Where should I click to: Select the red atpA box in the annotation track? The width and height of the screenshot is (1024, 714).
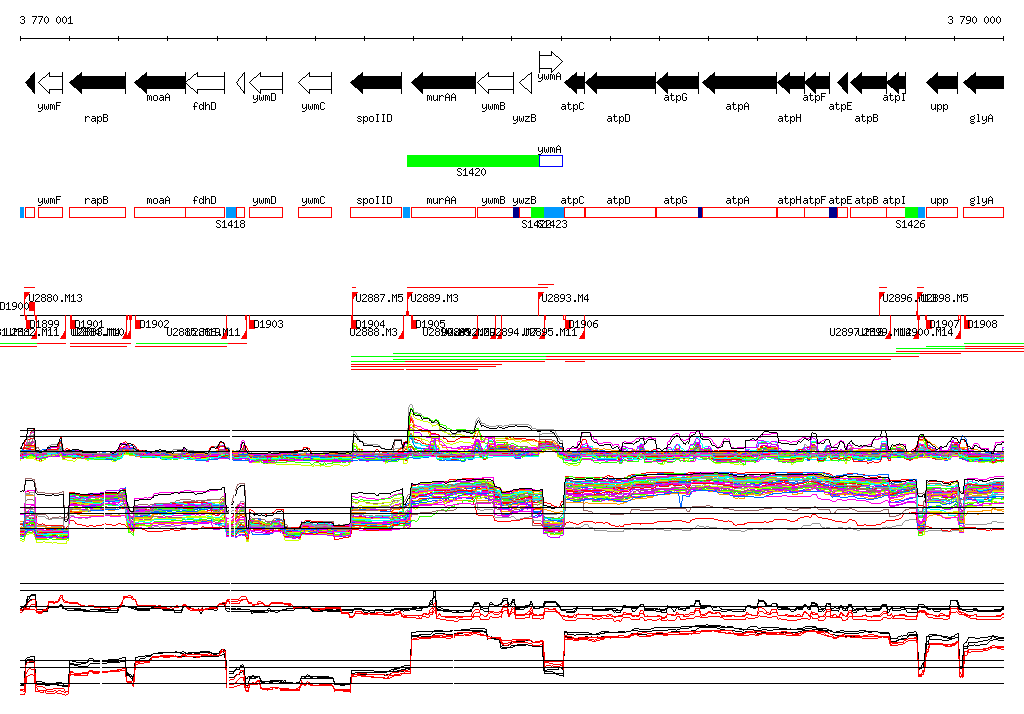point(739,212)
